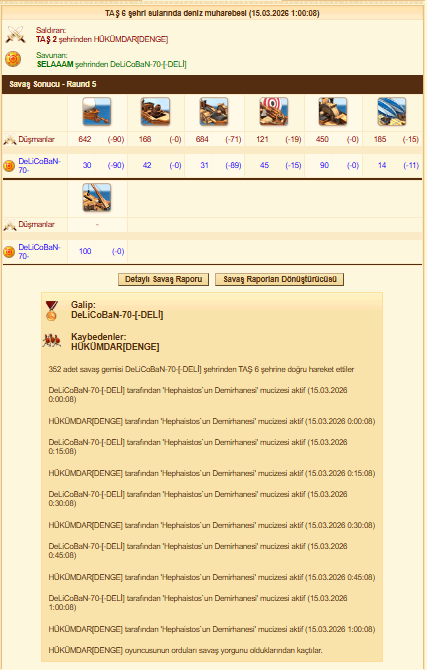Click enemy count 121
This screenshot has width=427, height=670.
tap(262, 139)
